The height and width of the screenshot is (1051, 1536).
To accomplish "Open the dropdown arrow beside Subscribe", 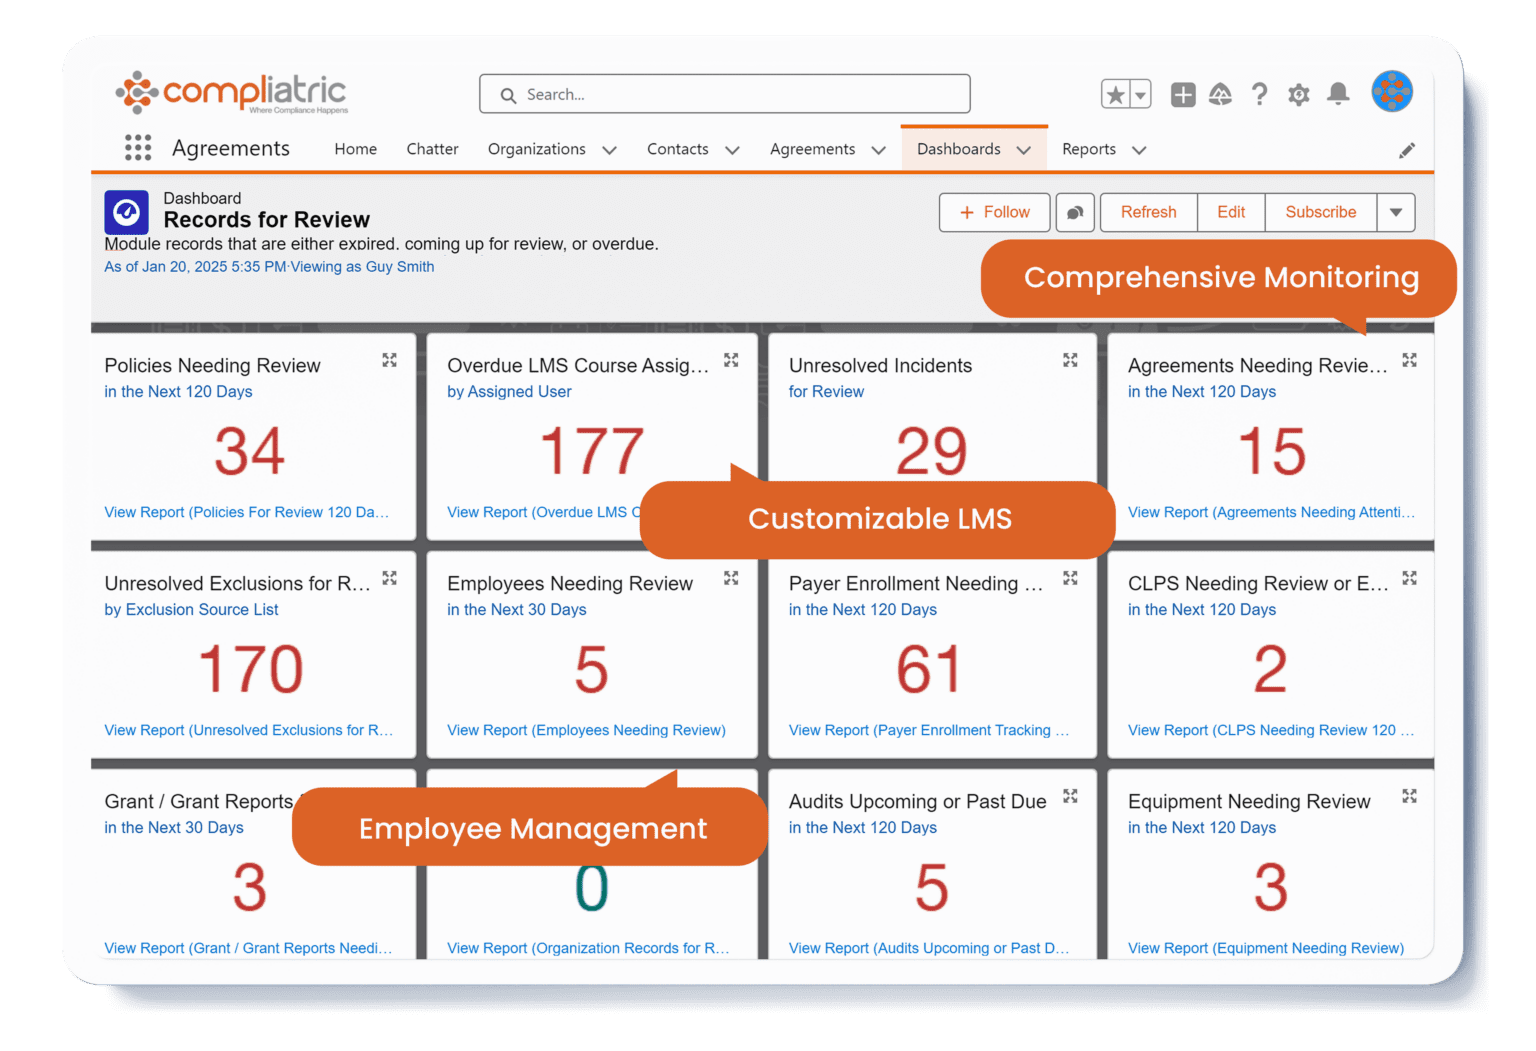I will pos(1395,212).
